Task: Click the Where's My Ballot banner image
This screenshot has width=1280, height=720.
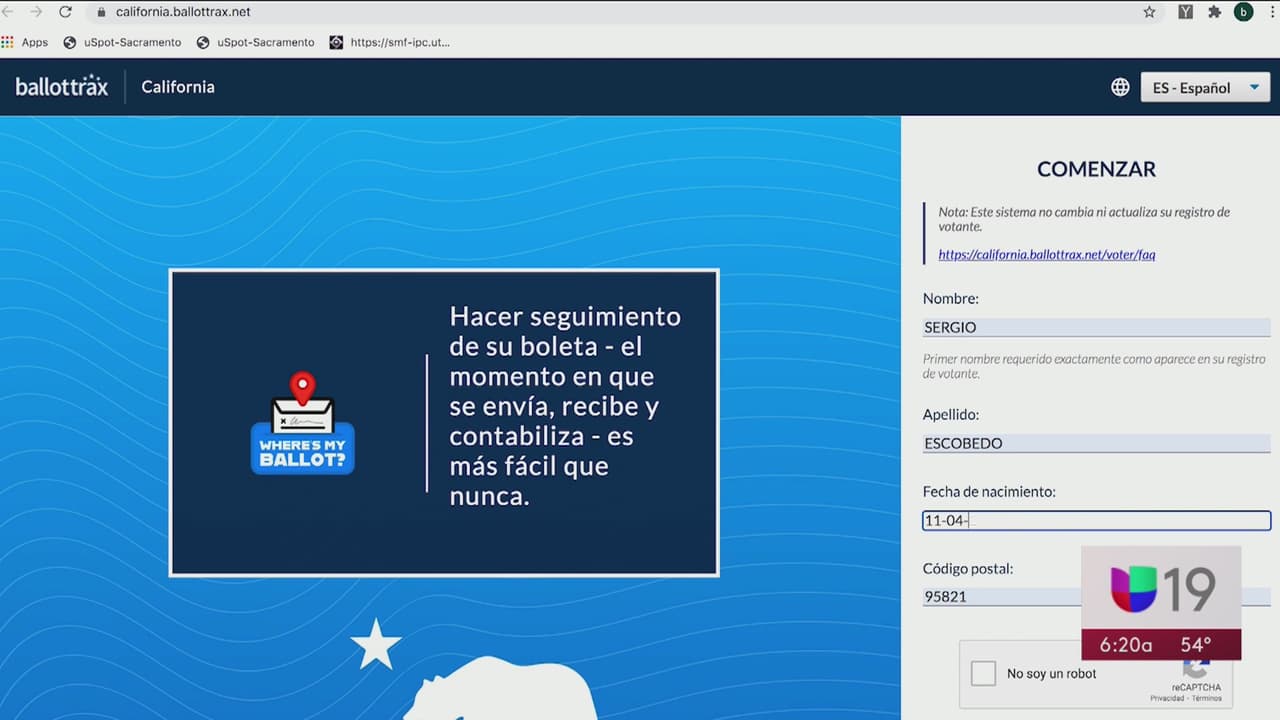Action: [444, 422]
